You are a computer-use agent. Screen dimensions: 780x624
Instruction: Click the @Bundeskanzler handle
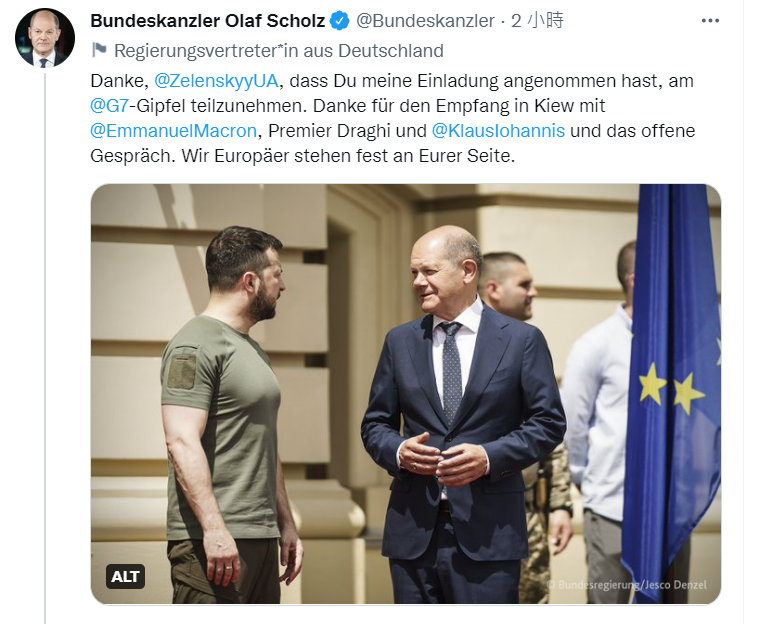tap(426, 21)
